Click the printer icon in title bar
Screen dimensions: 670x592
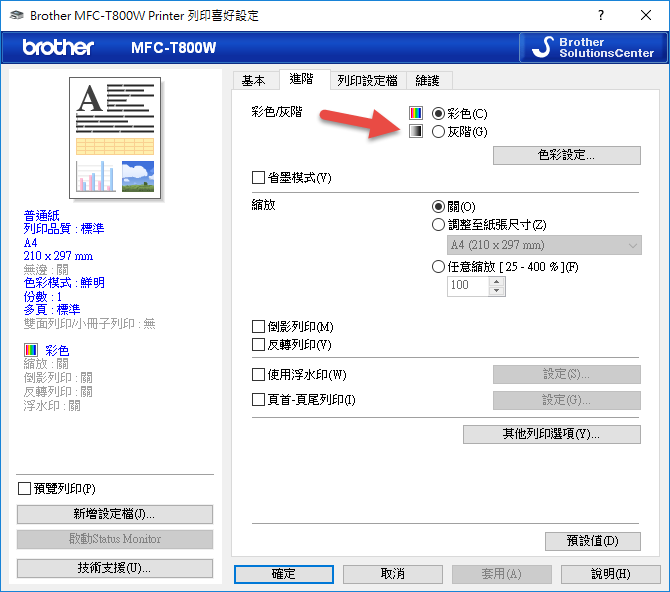coord(17,15)
